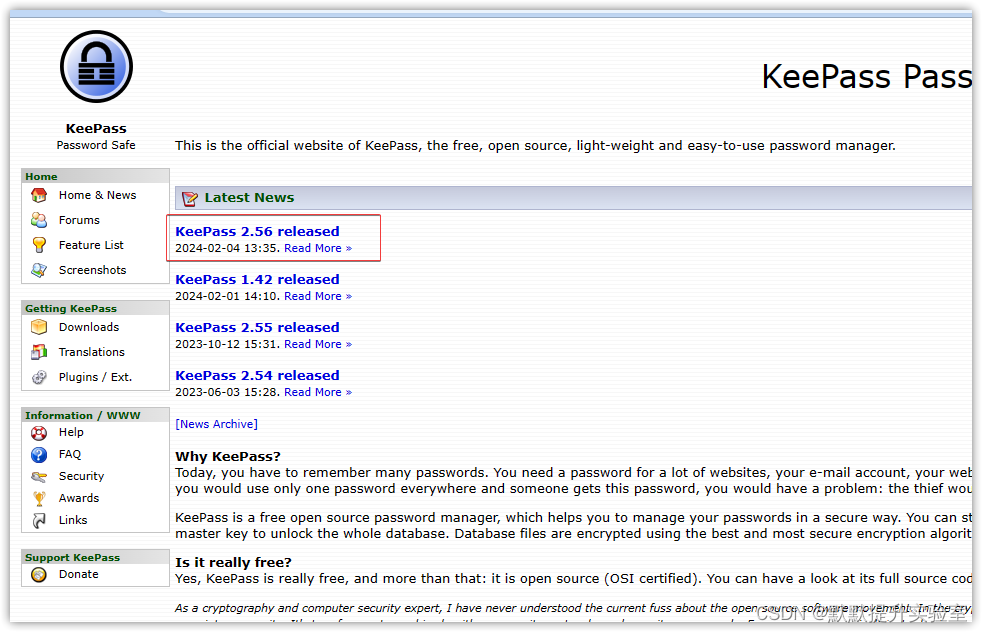Open the Awards page link
This screenshot has height=632, width=982.
click(79, 498)
